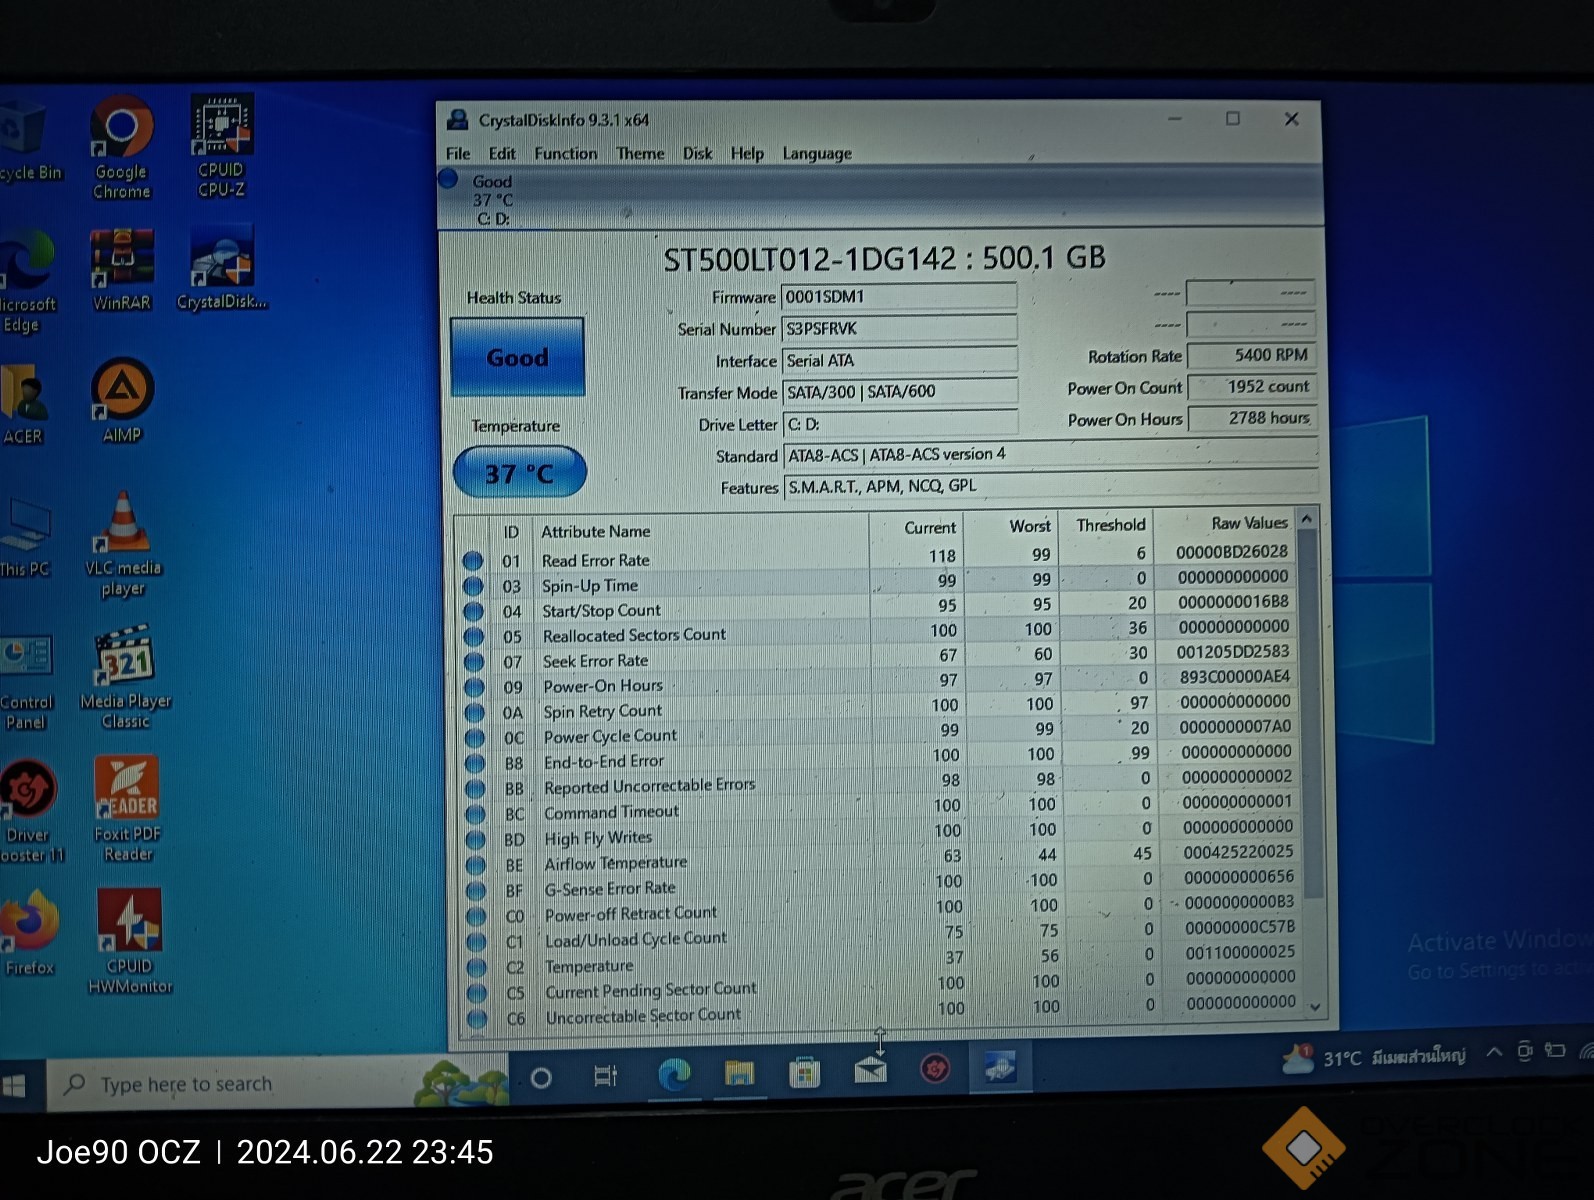Click the Power On Hours value field
Screen dimensions: 1594x1200
pyautogui.click(x=1251, y=418)
